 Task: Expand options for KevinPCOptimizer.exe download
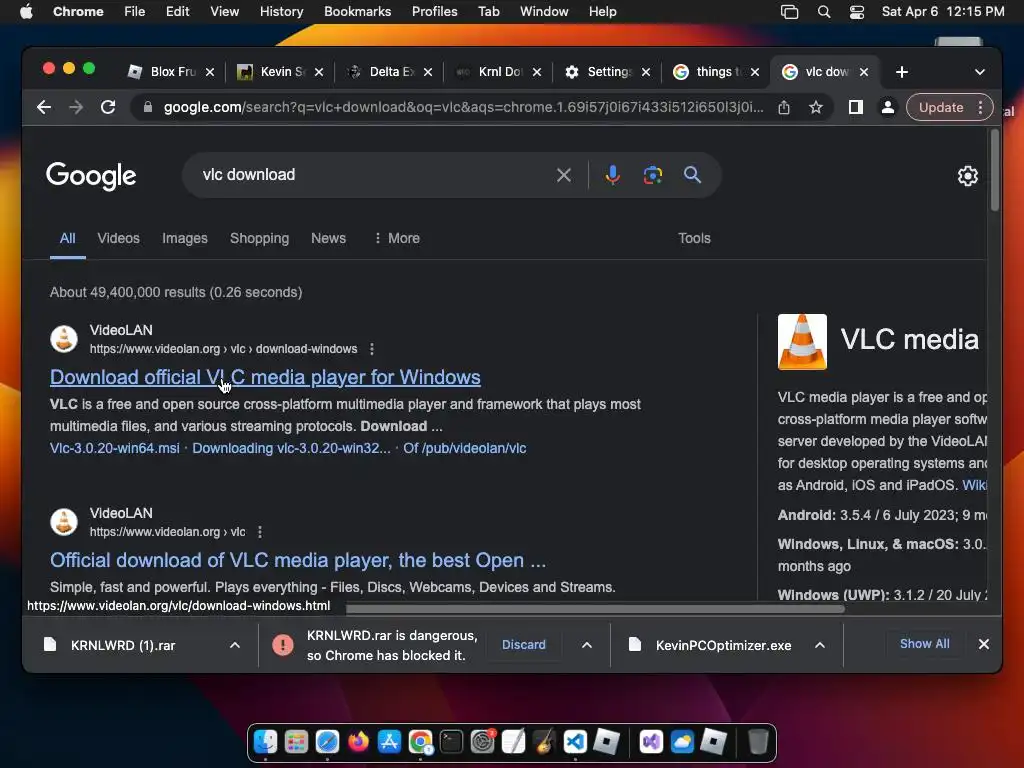pyautogui.click(x=820, y=645)
